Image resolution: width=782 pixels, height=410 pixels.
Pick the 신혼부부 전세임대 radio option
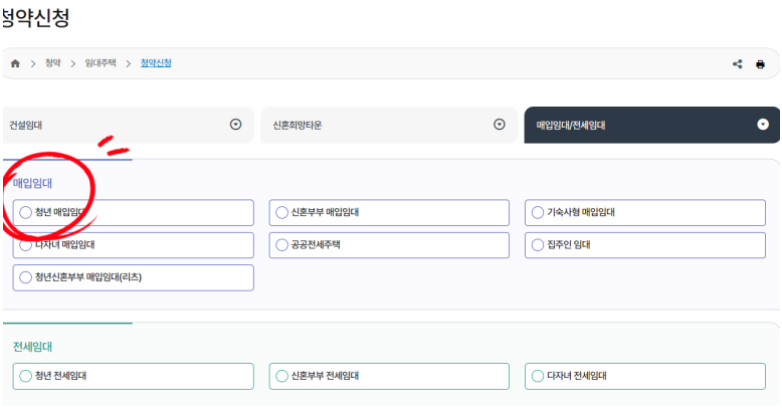point(282,376)
